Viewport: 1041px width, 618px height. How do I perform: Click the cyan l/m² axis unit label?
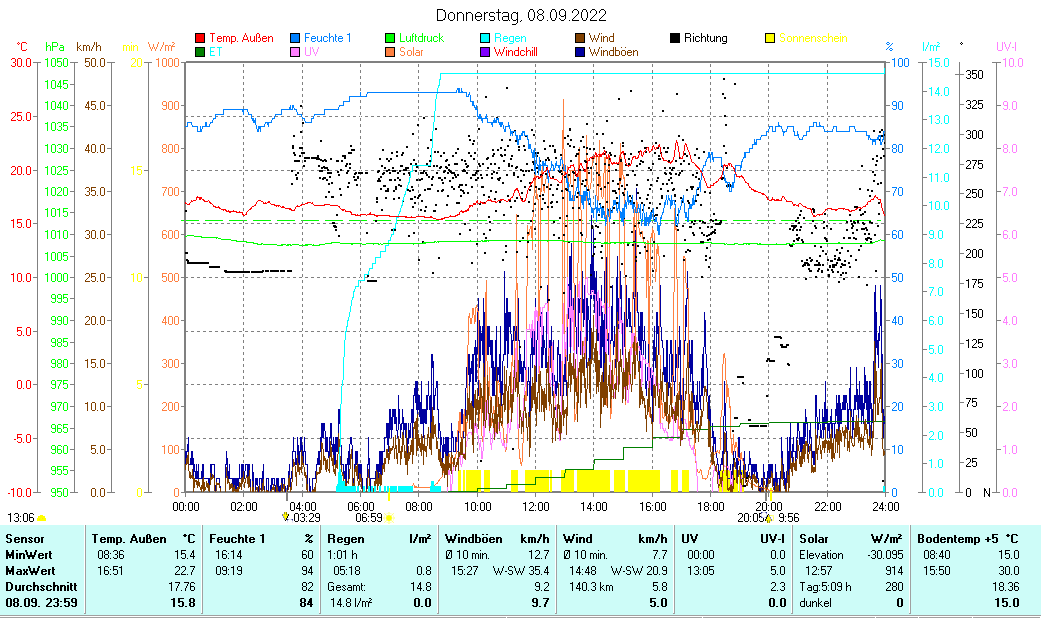931,47
